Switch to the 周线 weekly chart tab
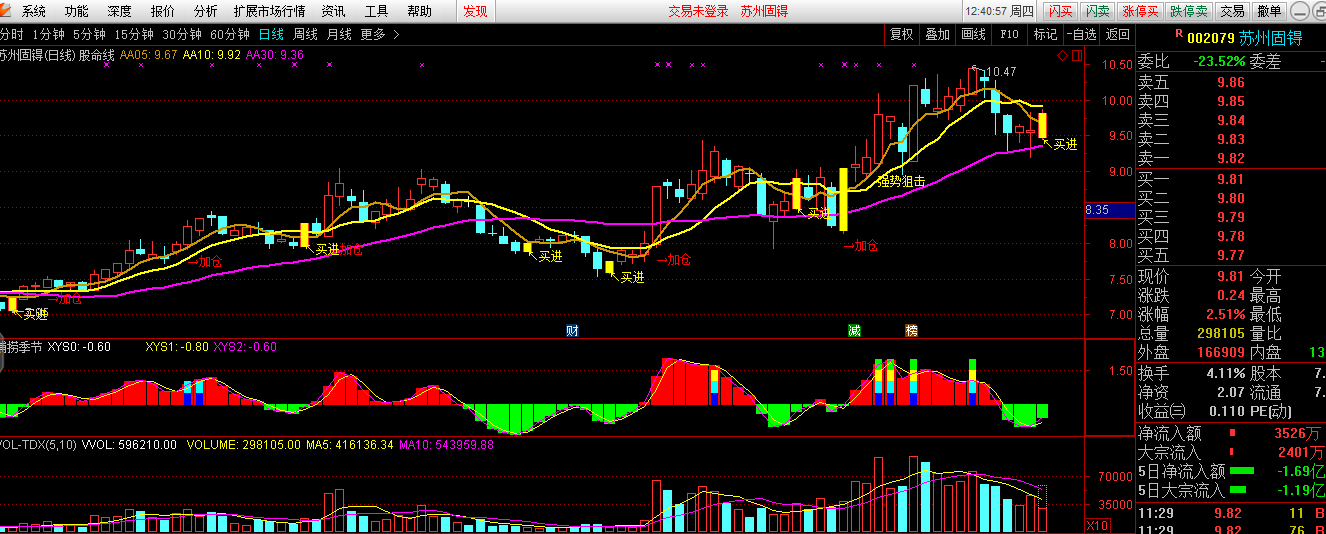Viewport: 1326px width, 534px height. (305, 34)
